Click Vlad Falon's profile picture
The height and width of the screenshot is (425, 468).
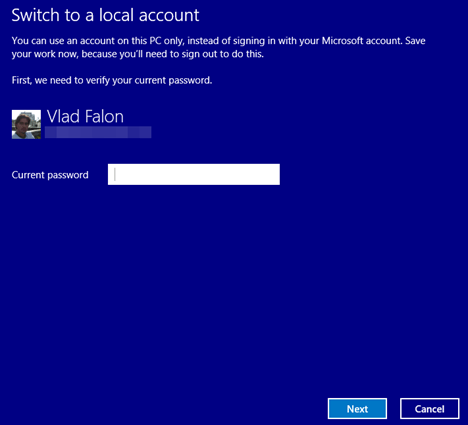26,125
